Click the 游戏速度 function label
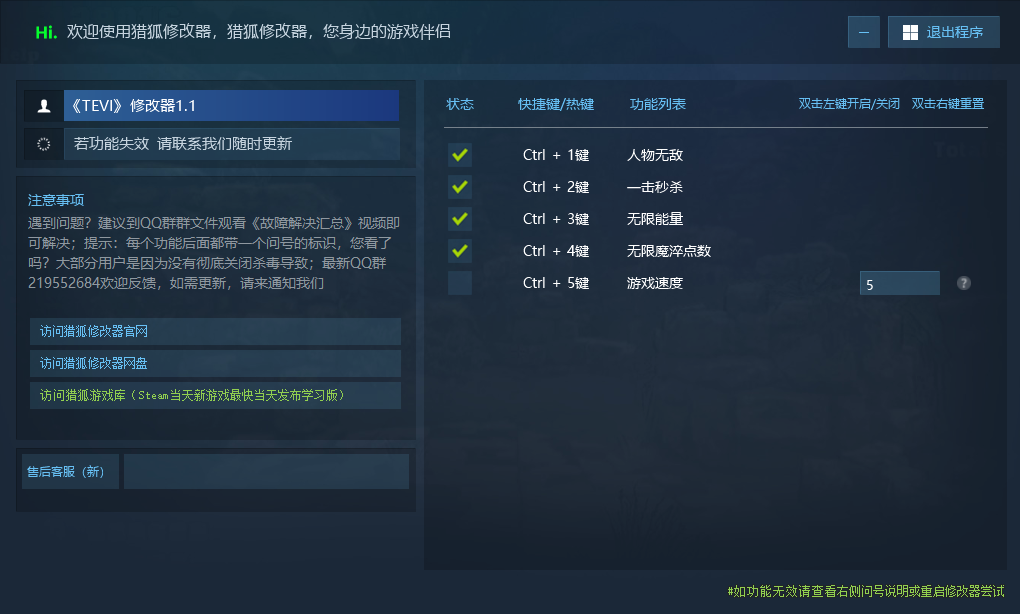The height and width of the screenshot is (614, 1020). tap(654, 283)
